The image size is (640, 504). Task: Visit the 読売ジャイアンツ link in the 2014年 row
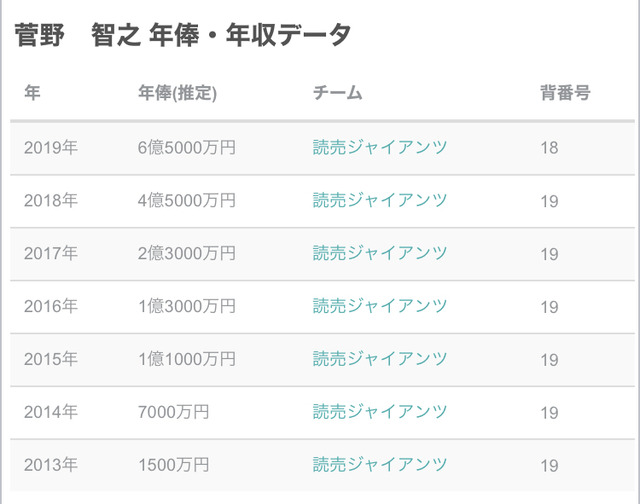pyautogui.click(x=380, y=412)
